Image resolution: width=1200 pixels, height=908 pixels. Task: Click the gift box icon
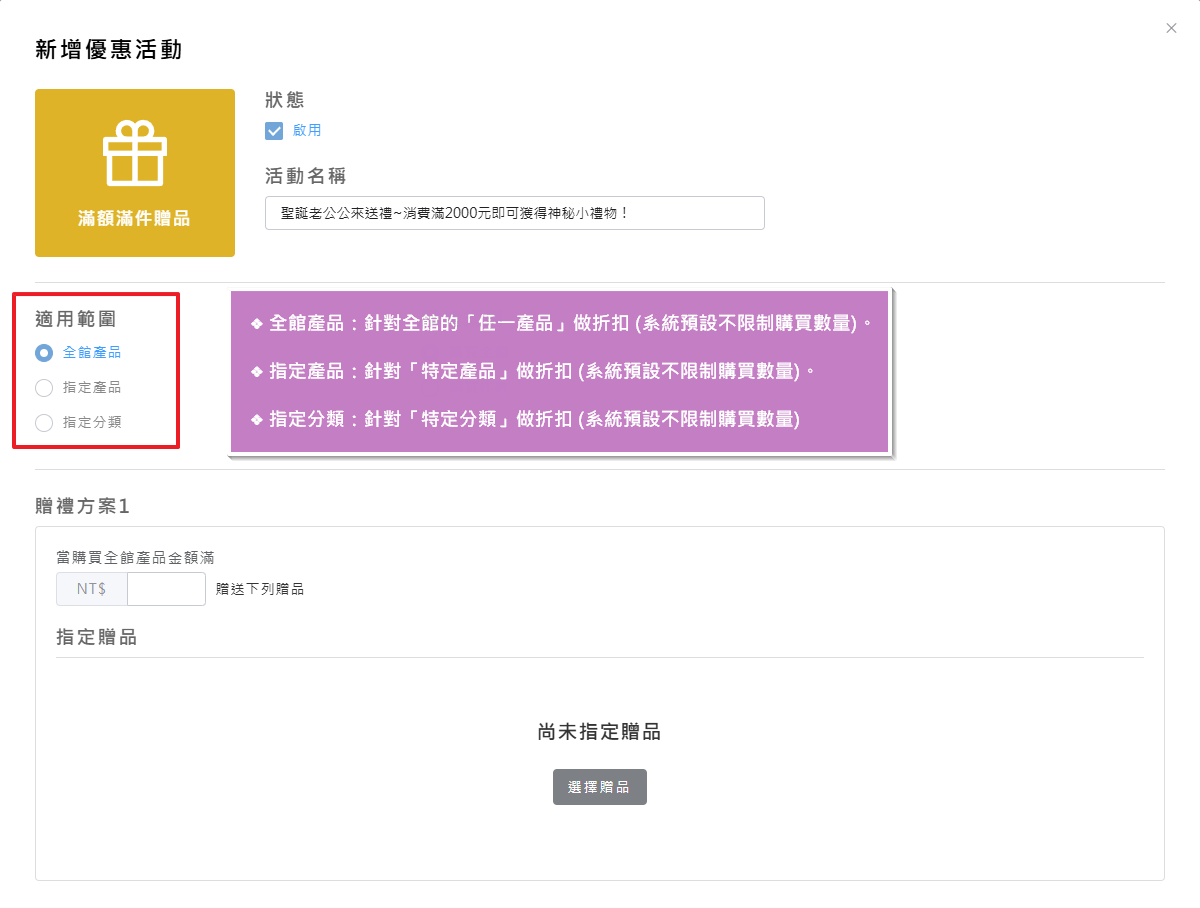[x=135, y=153]
